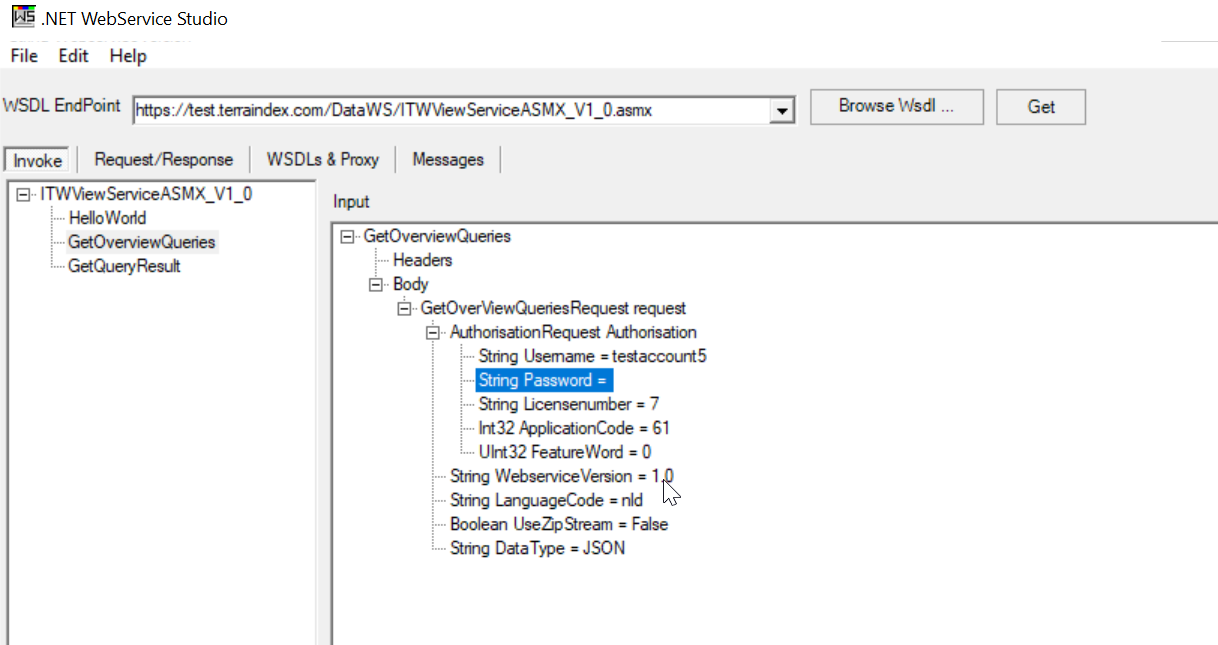1218x645 pixels.
Task: Click the Browse Wsdl button
Action: click(896, 106)
